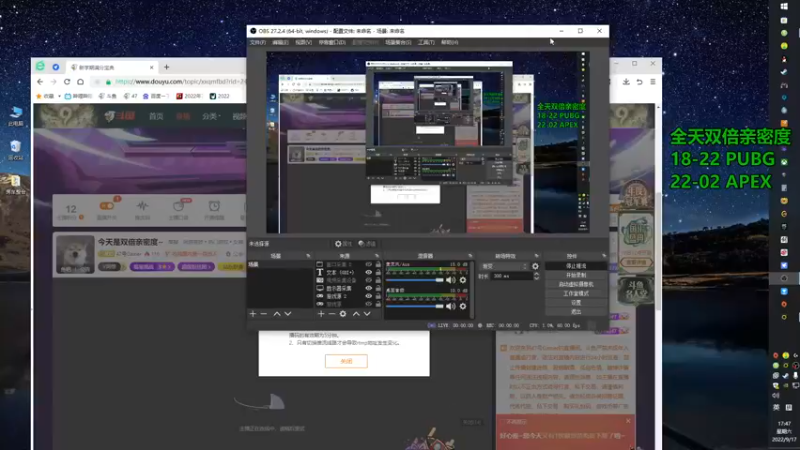The width and height of the screenshot is (800, 450).
Task: Pop out the Controls dock panel
Action: (604, 256)
